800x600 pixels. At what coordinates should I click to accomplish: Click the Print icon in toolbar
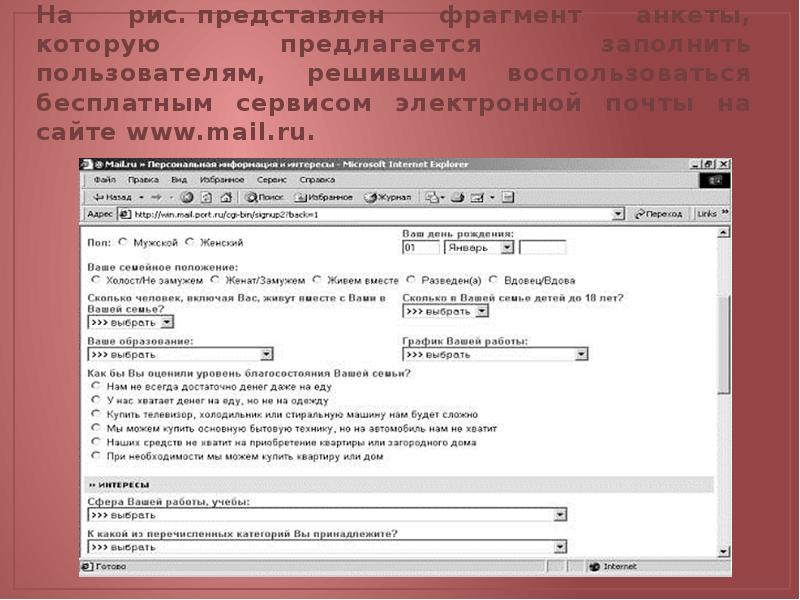coord(458,197)
